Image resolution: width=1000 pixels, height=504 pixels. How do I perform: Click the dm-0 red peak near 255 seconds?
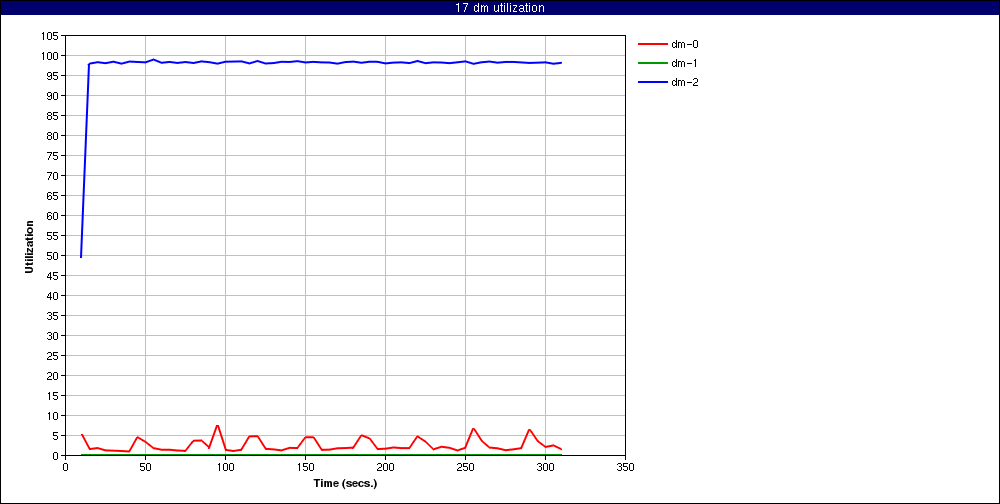point(473,429)
